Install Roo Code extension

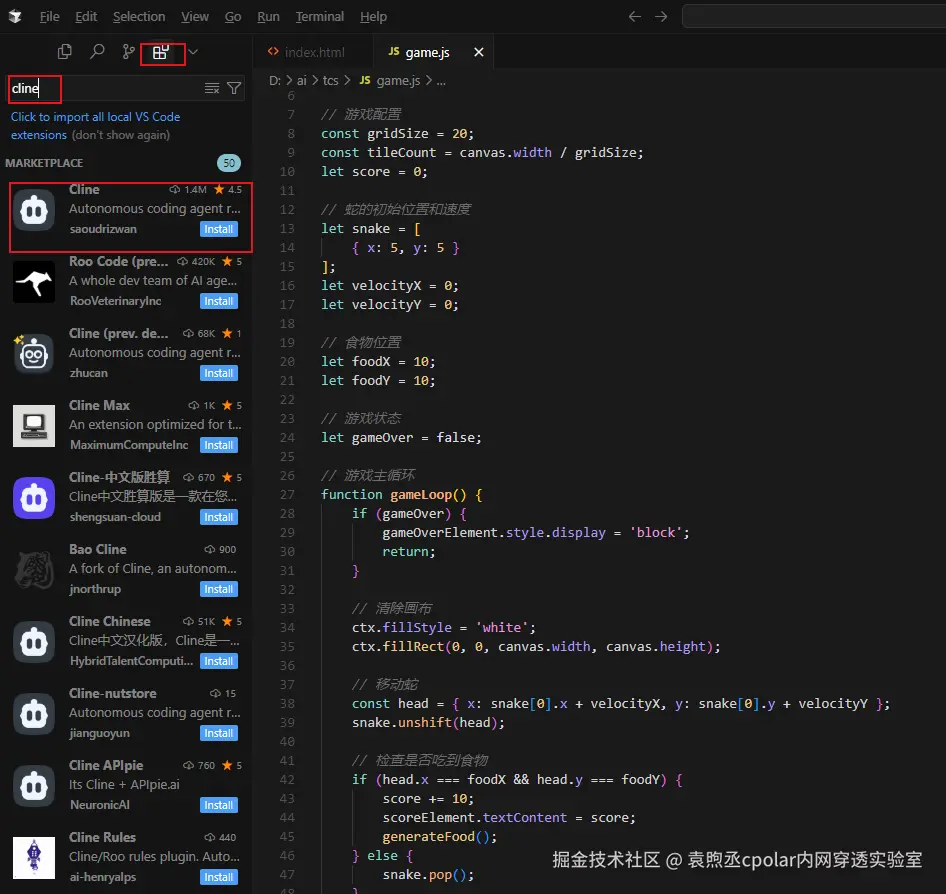218,301
